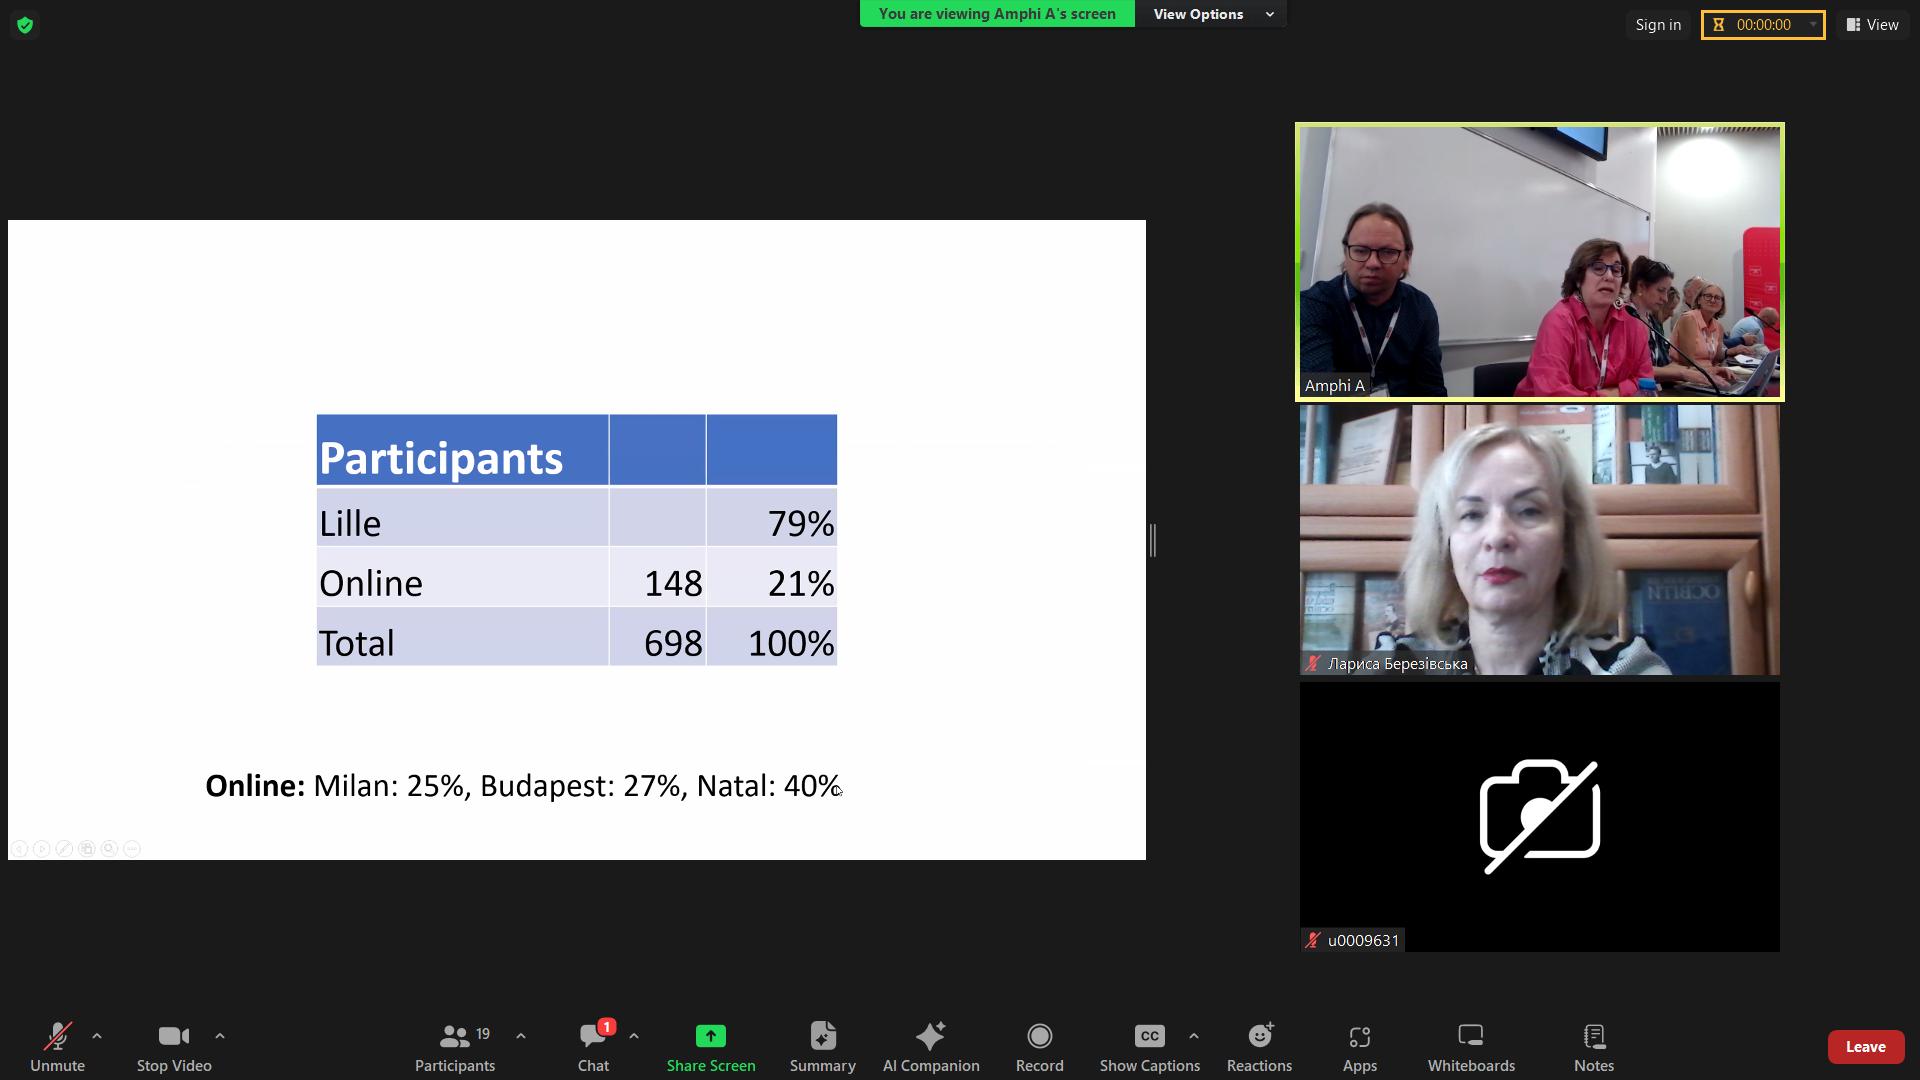Click the Unmute microphone icon

coord(57,1037)
